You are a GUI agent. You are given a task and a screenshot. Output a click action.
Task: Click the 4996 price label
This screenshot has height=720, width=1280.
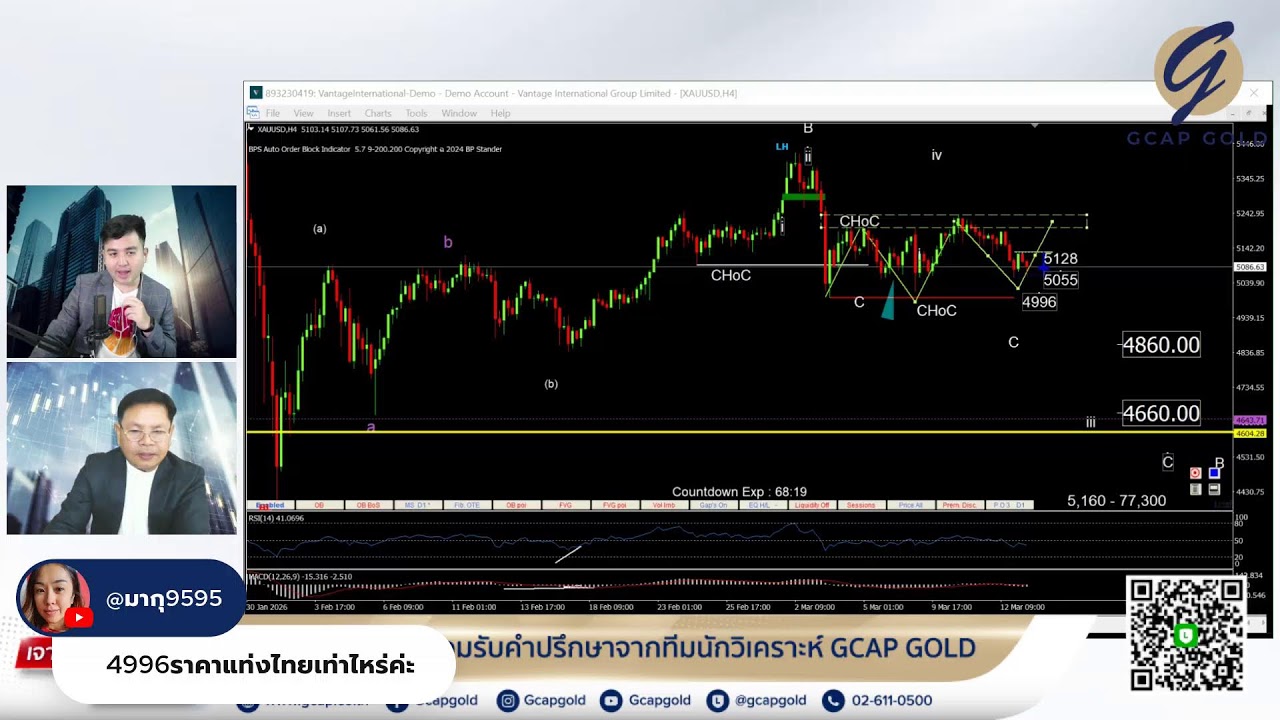(1039, 302)
